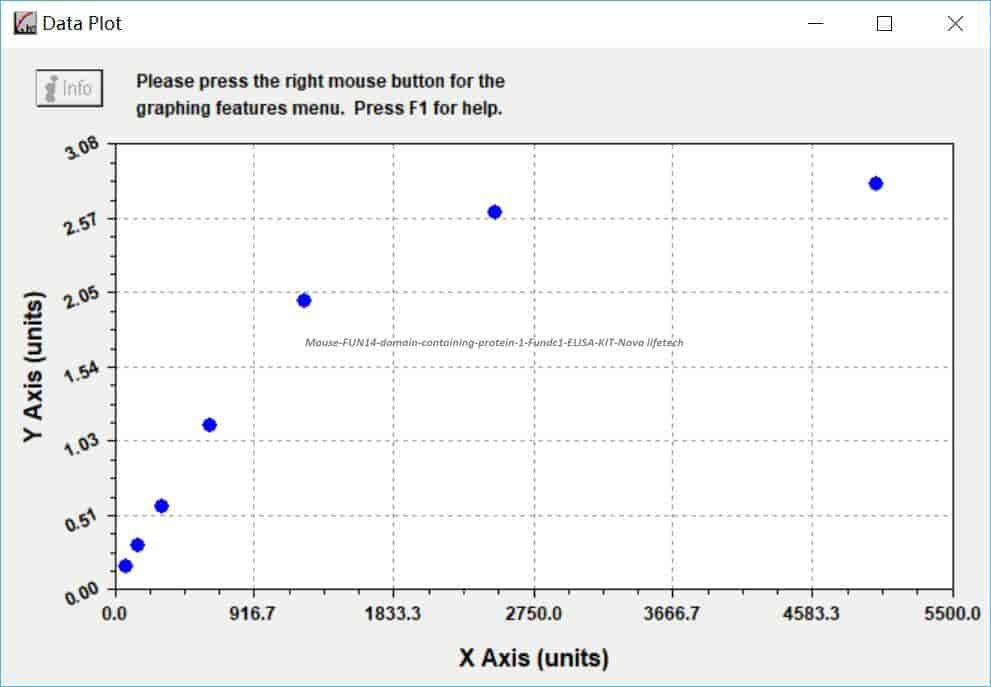Select the data point just above the 2.57 gridline
Image resolution: width=991 pixels, height=687 pixels.
click(495, 212)
